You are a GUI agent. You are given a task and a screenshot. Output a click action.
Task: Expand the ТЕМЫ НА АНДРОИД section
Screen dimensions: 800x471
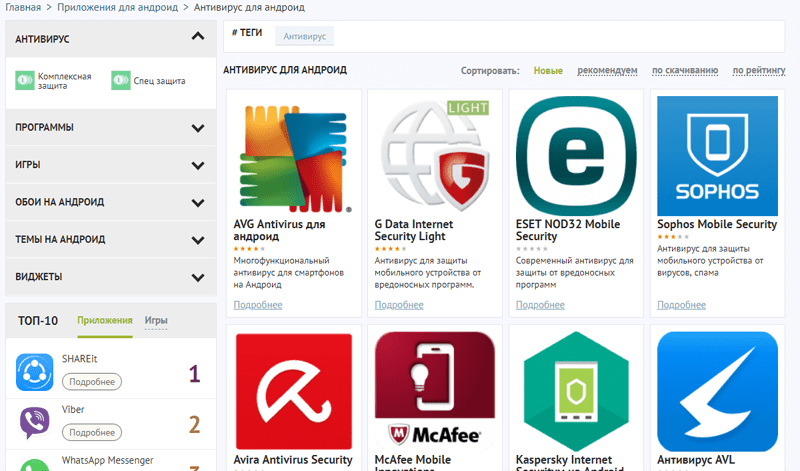[197, 240]
